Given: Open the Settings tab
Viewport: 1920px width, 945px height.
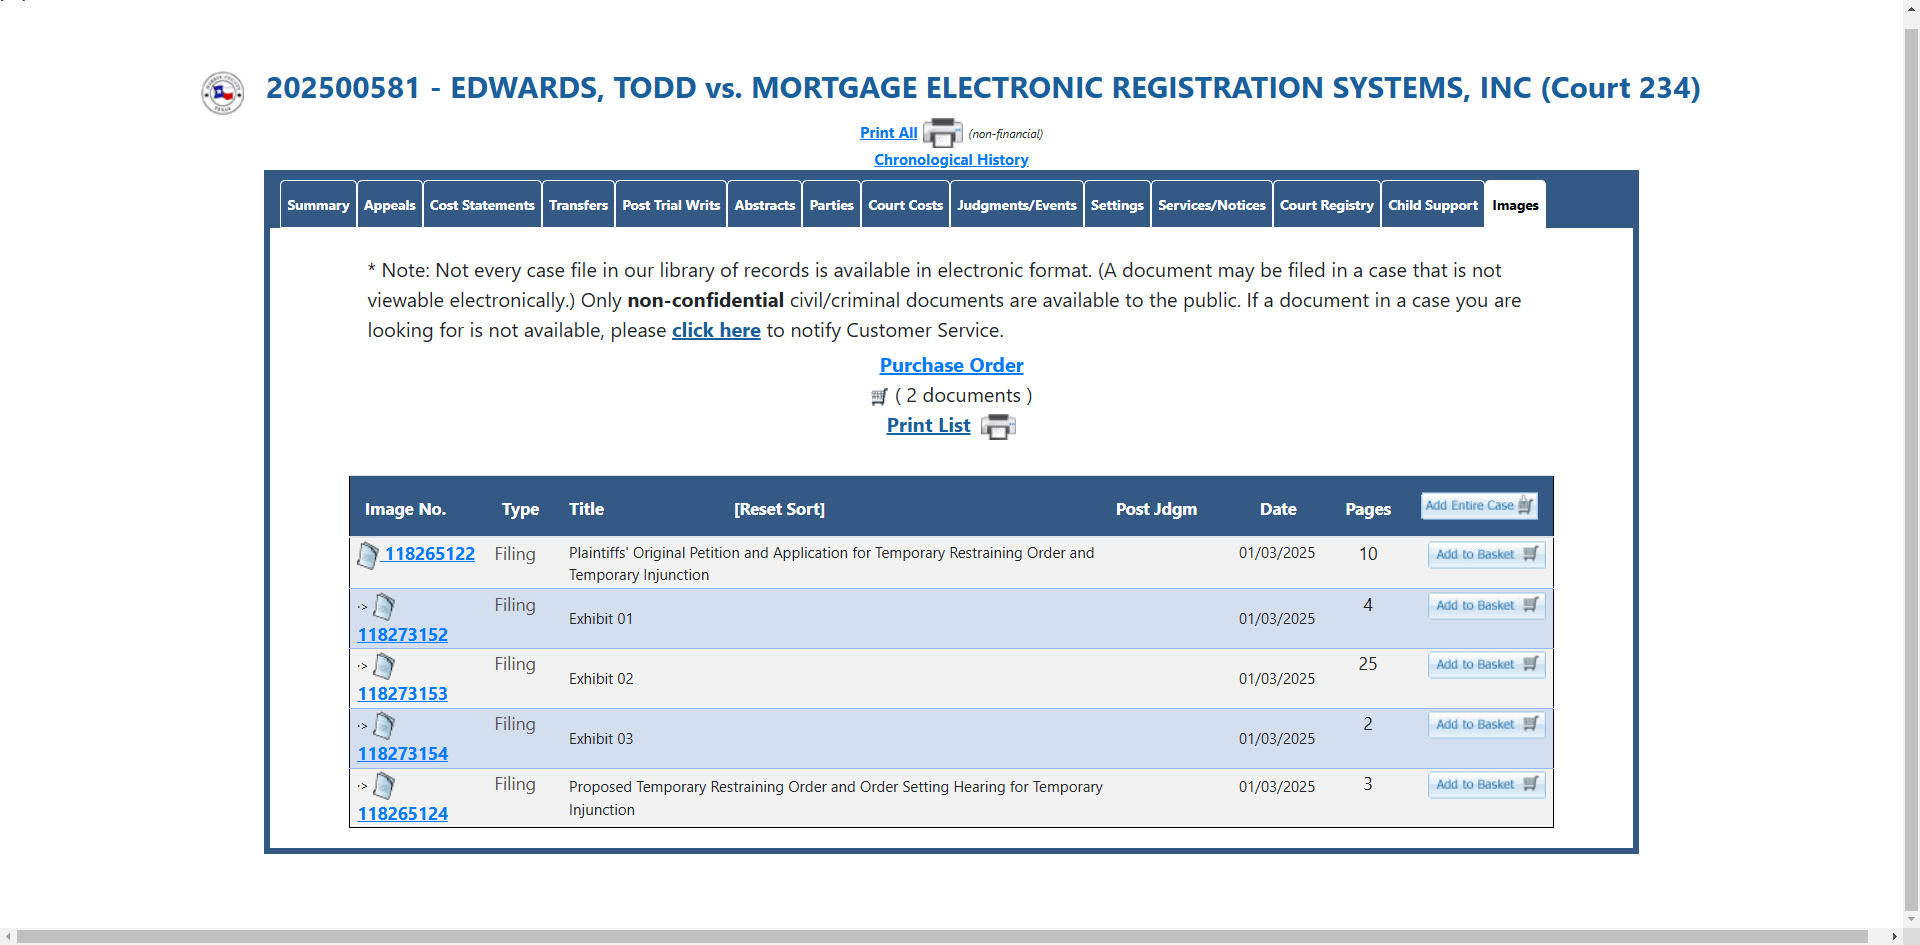Looking at the screenshot, I should 1117,205.
